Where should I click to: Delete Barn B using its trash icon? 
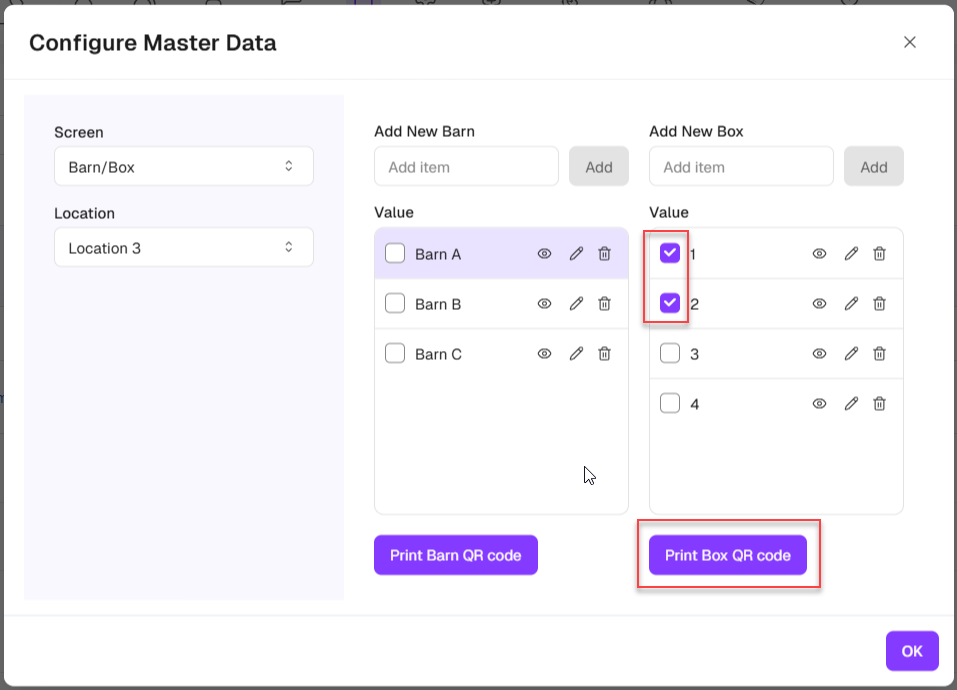[604, 304]
